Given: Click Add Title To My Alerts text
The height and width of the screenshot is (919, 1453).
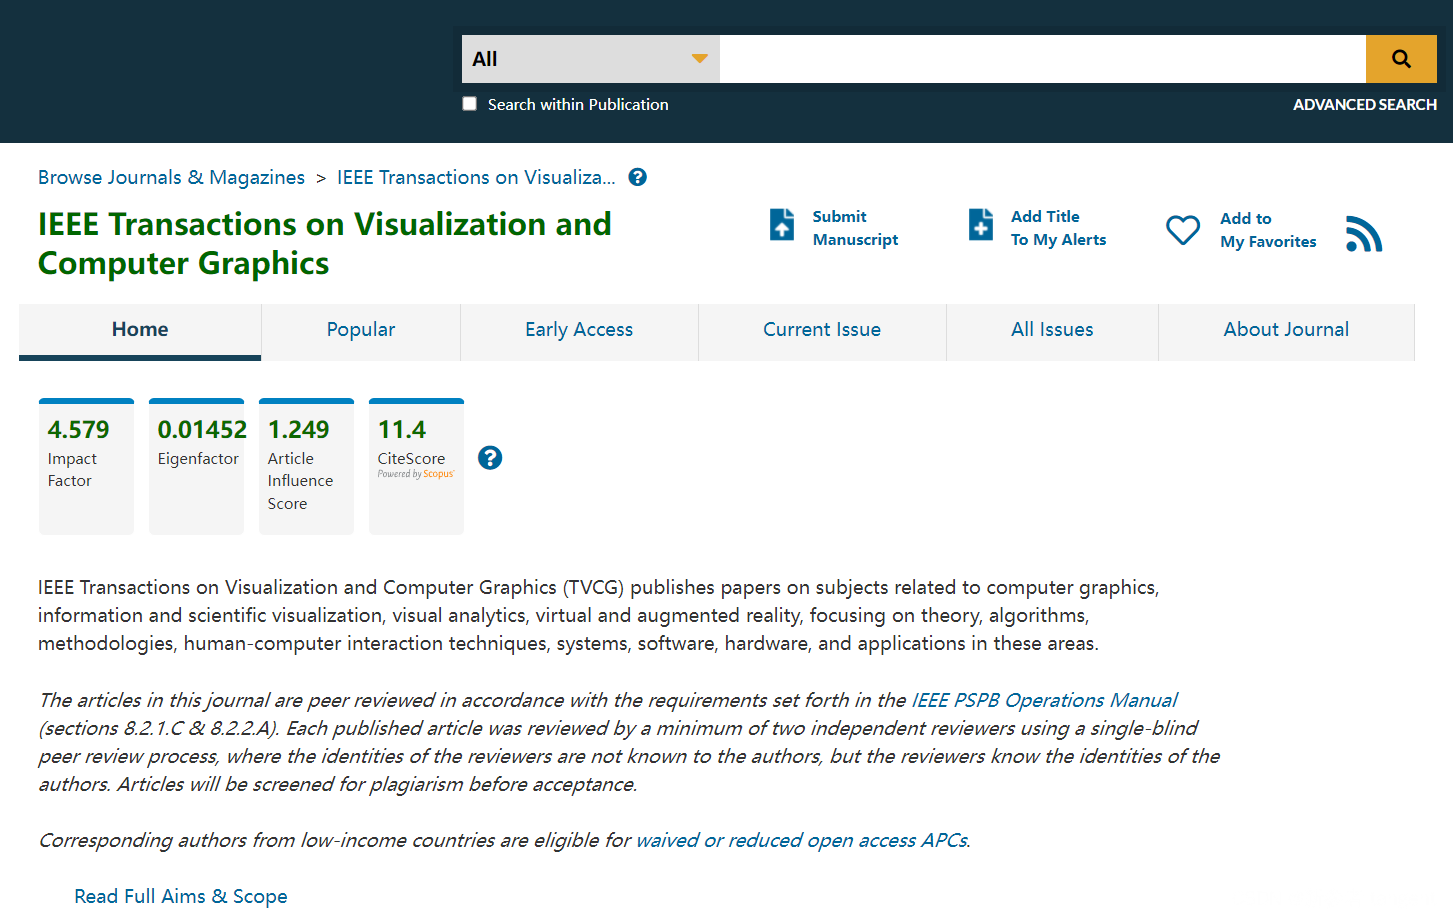Looking at the screenshot, I should [1058, 228].
